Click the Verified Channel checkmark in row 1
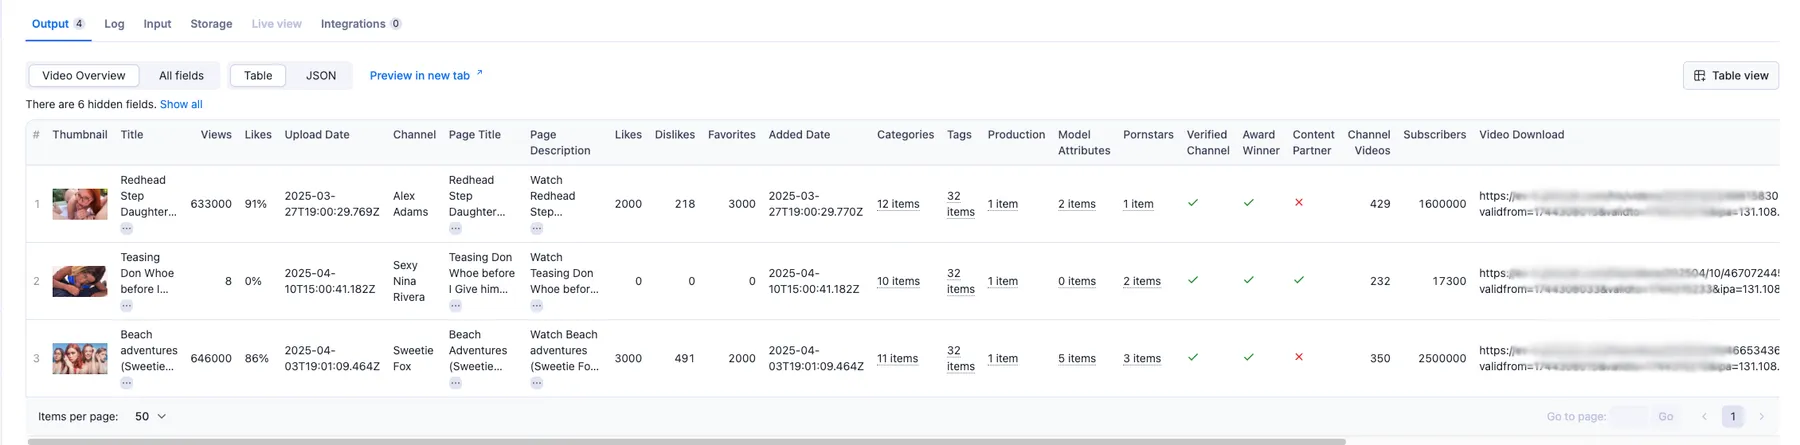1800x445 pixels. click(x=1192, y=203)
